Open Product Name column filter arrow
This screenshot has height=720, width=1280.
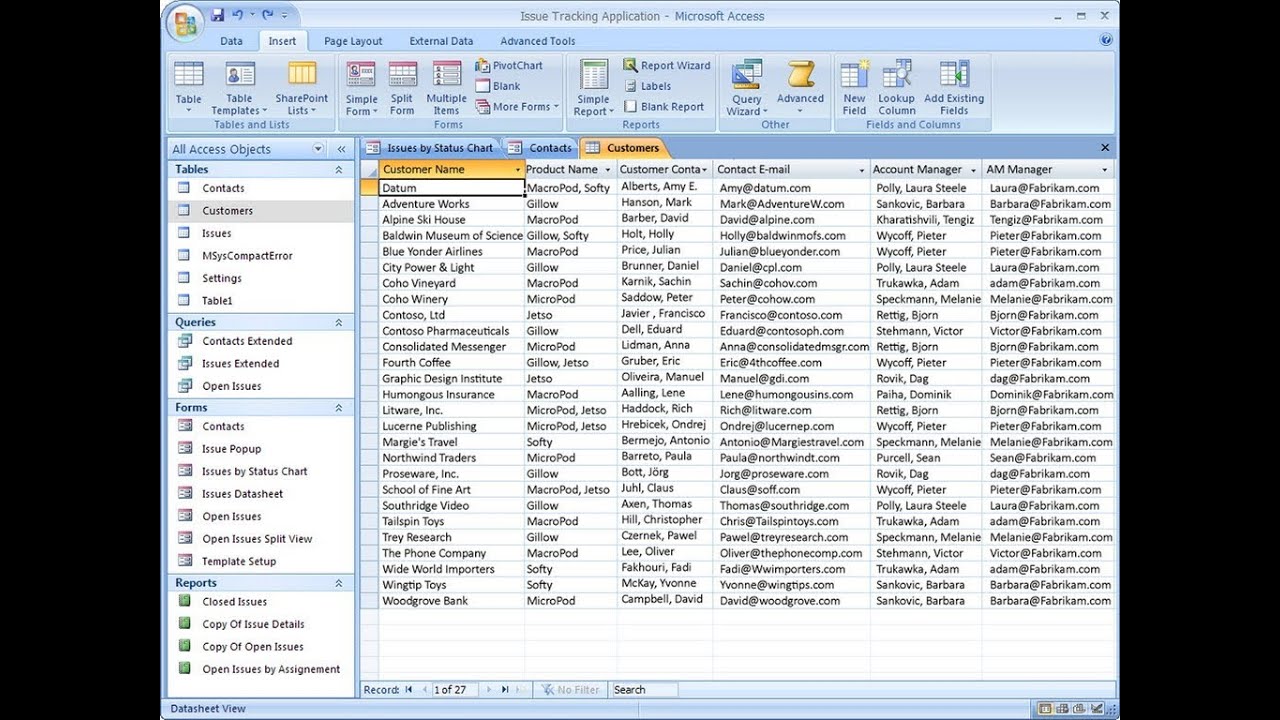[607, 170]
